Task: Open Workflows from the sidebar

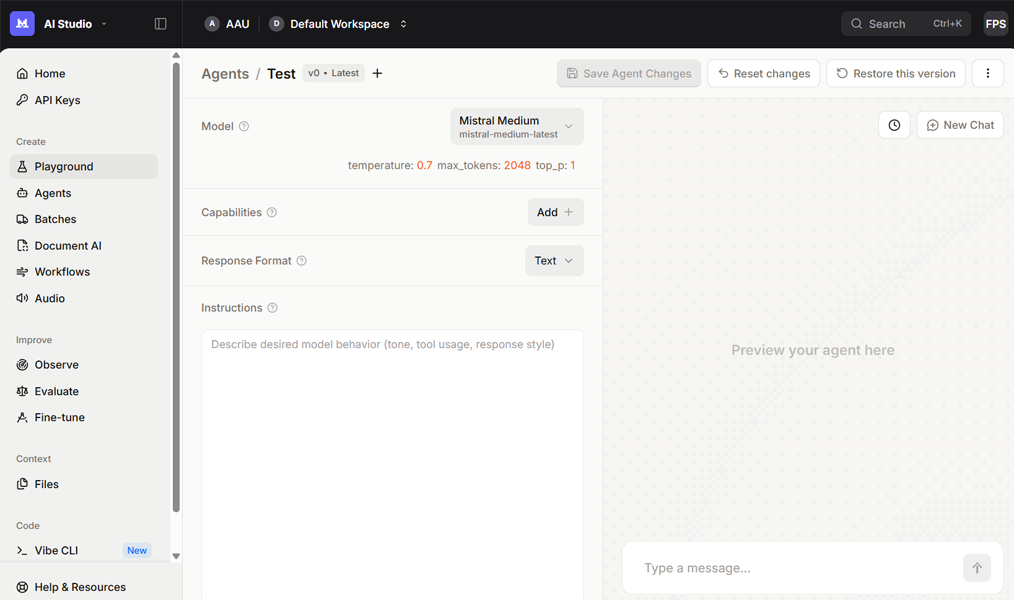Action: pos(62,272)
